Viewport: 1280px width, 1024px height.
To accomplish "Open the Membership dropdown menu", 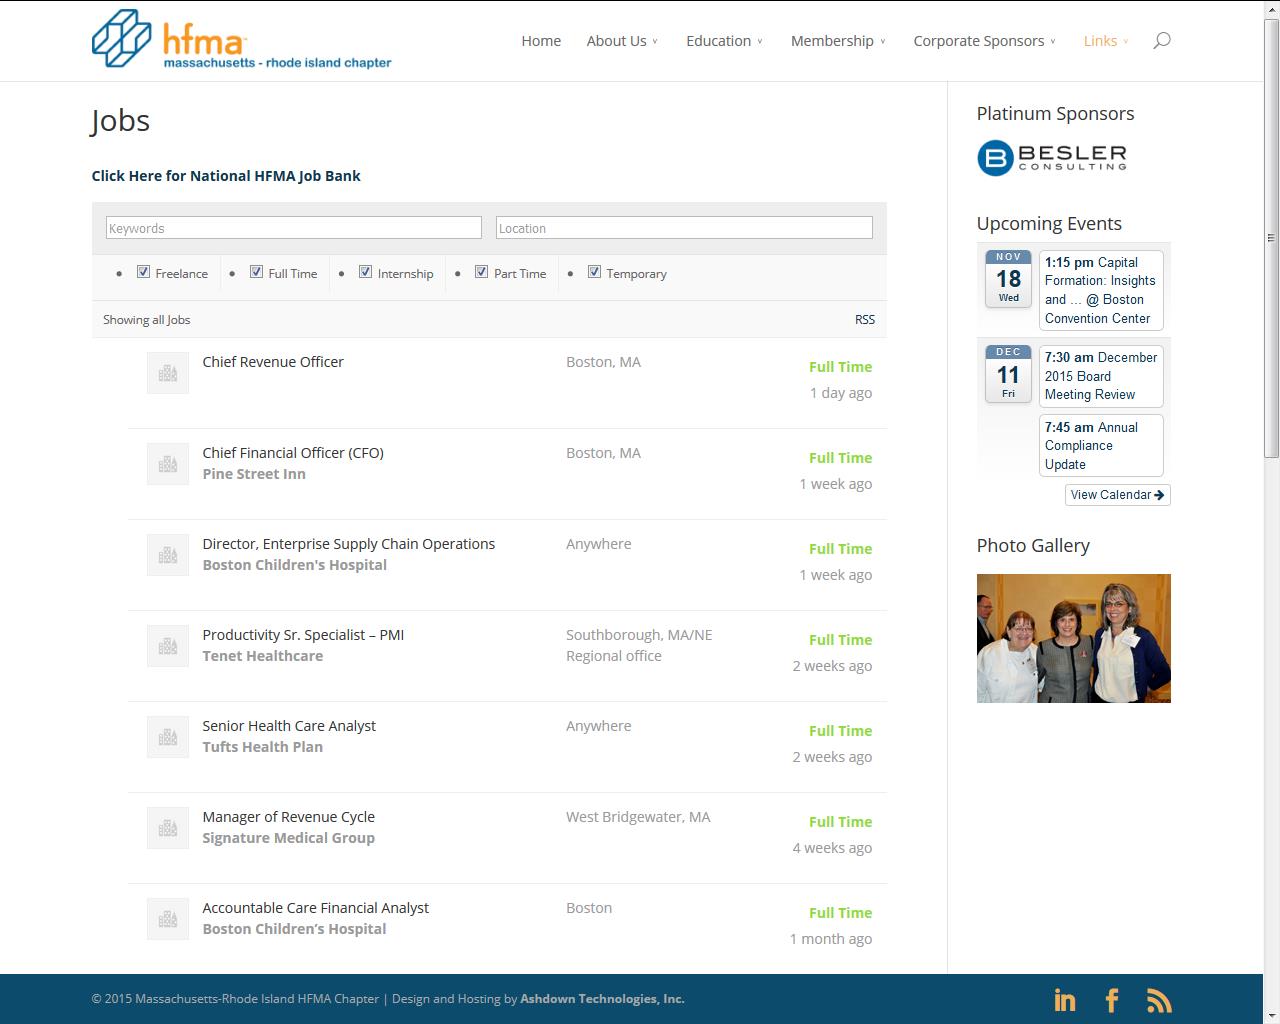I will point(838,41).
